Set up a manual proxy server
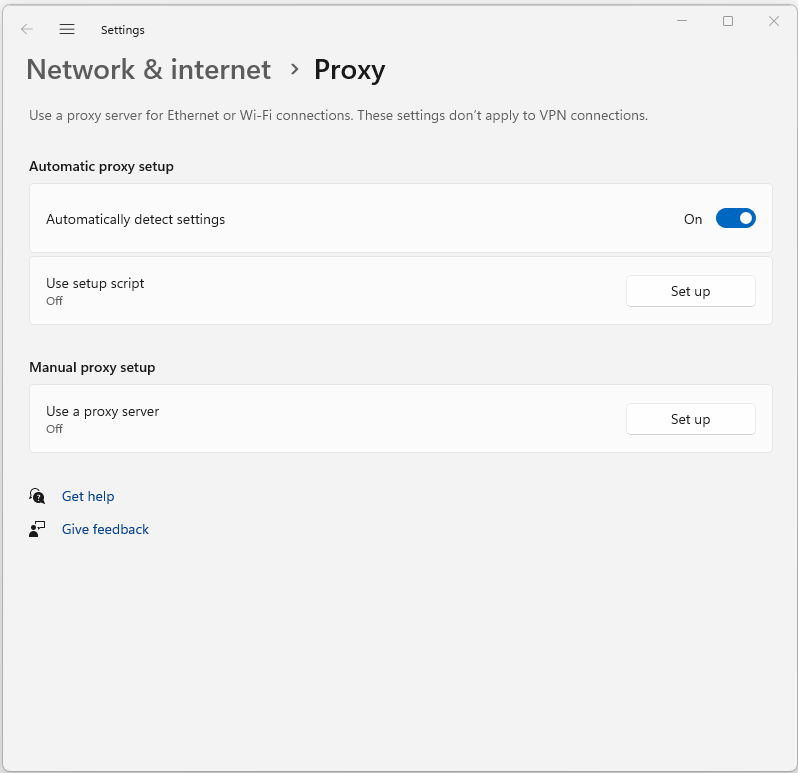Viewport: 798px width, 773px height. click(691, 419)
